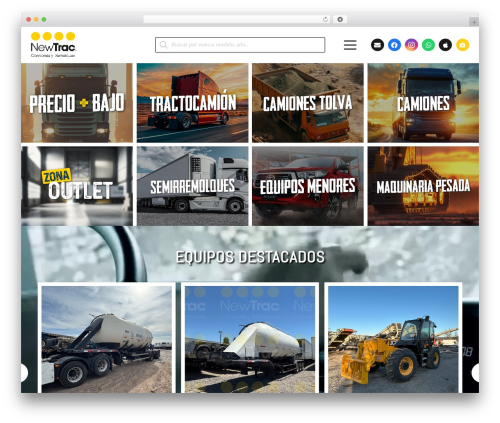Click the browser reload icon
The image size is (500, 423).
pos(325,19)
